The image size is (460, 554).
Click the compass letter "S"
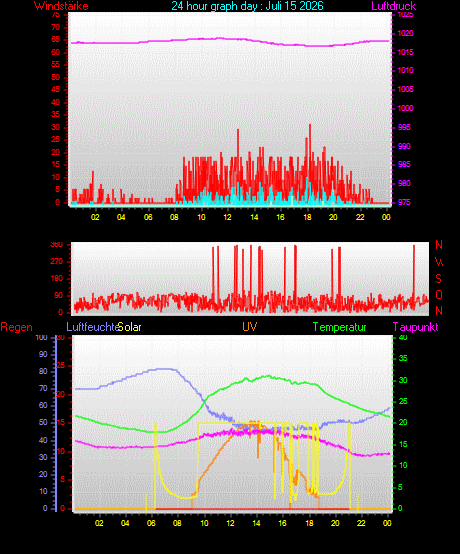(x=438, y=278)
